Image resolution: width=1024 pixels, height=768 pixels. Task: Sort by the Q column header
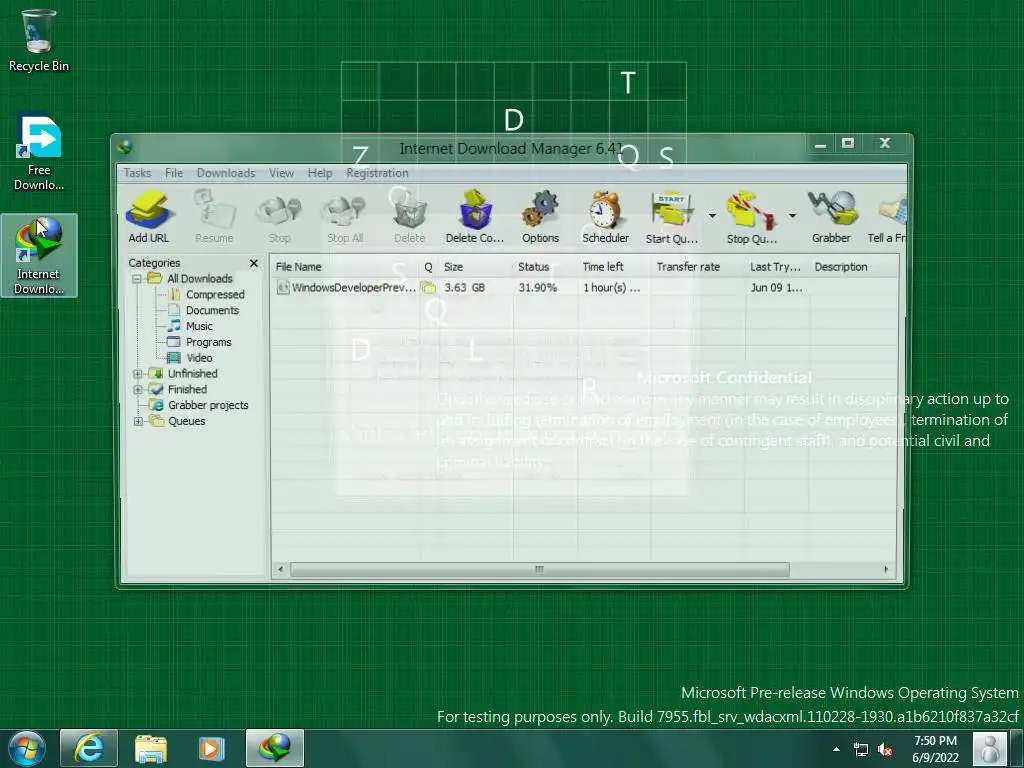(428, 266)
